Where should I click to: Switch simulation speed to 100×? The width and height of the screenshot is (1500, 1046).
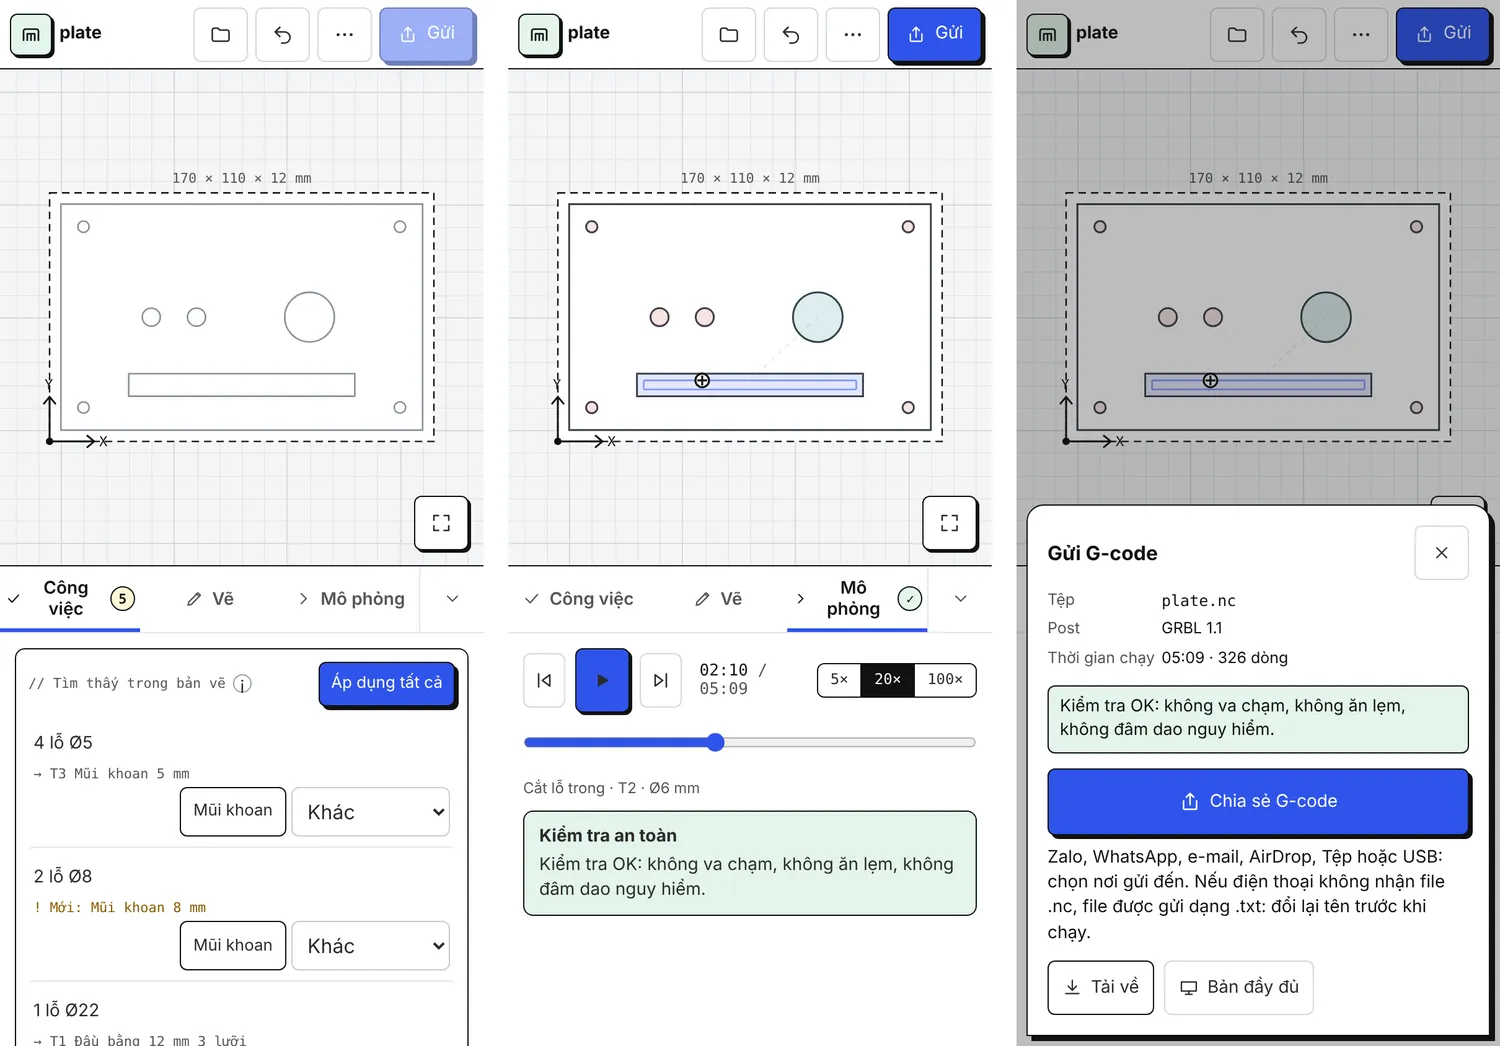945,680
